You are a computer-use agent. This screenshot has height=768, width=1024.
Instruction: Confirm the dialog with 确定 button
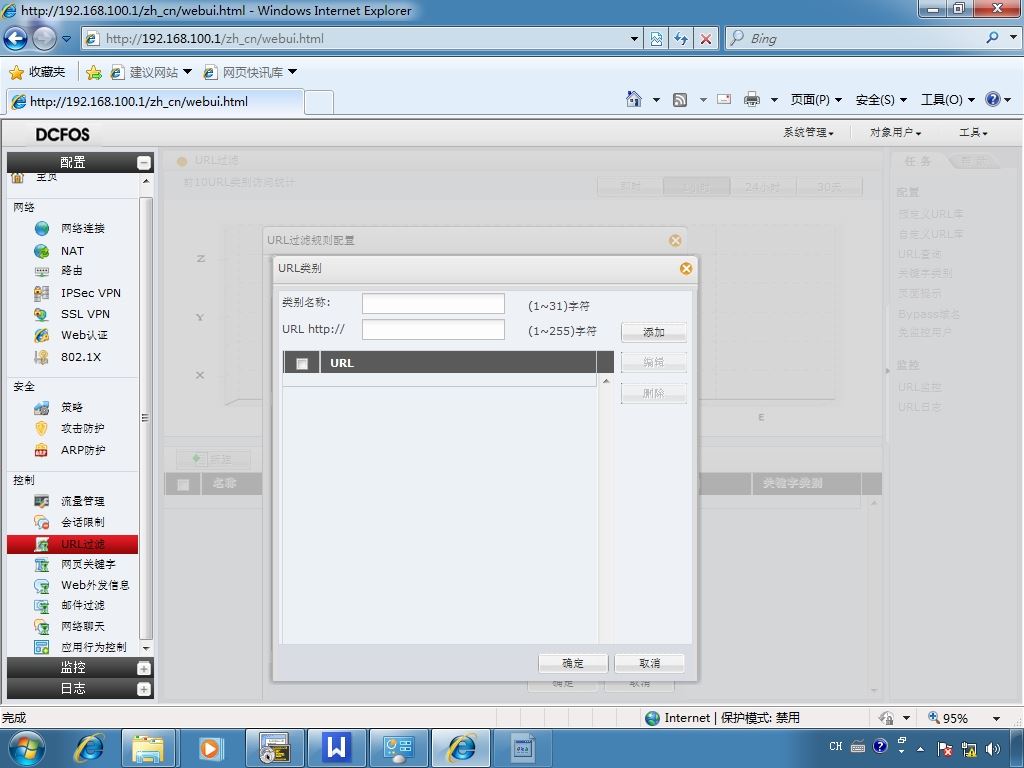tap(573, 663)
